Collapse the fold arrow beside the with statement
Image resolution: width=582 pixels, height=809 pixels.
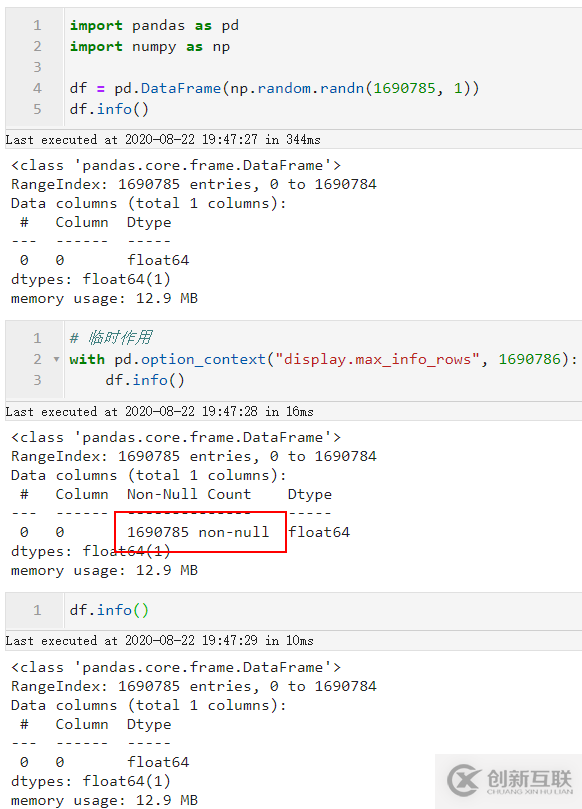(x=56, y=359)
